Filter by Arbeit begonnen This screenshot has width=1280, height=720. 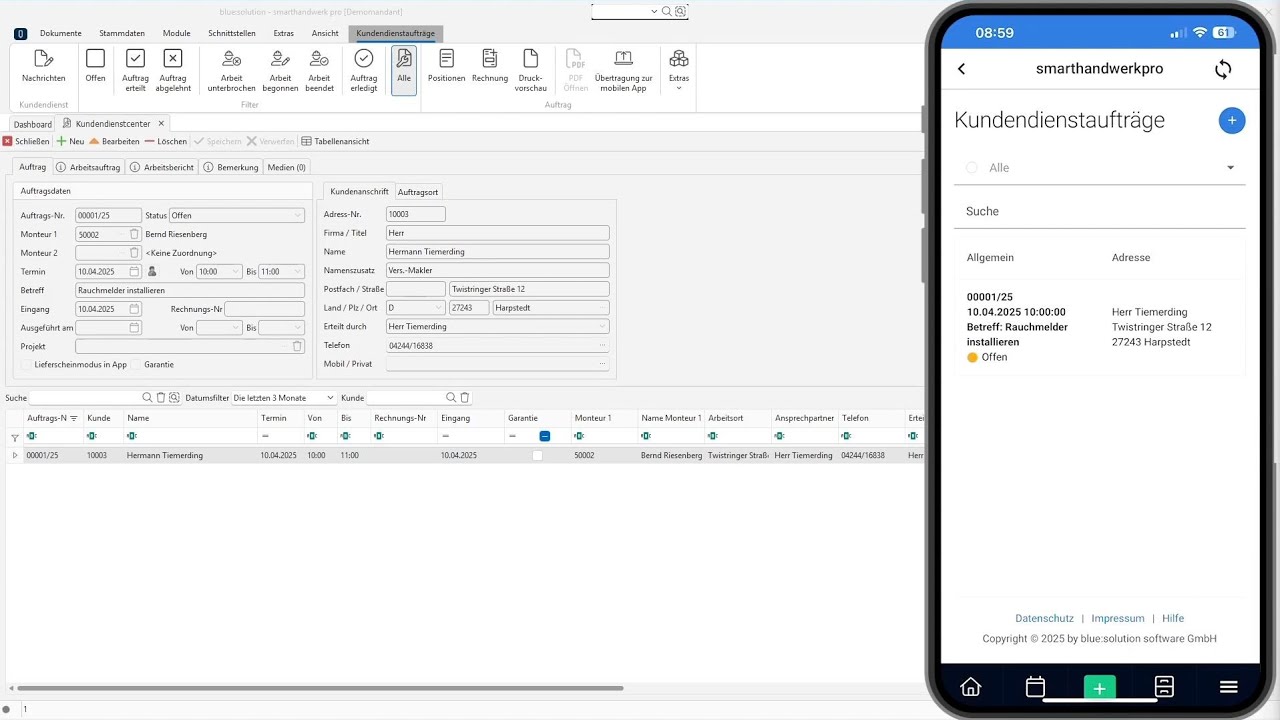(280, 70)
